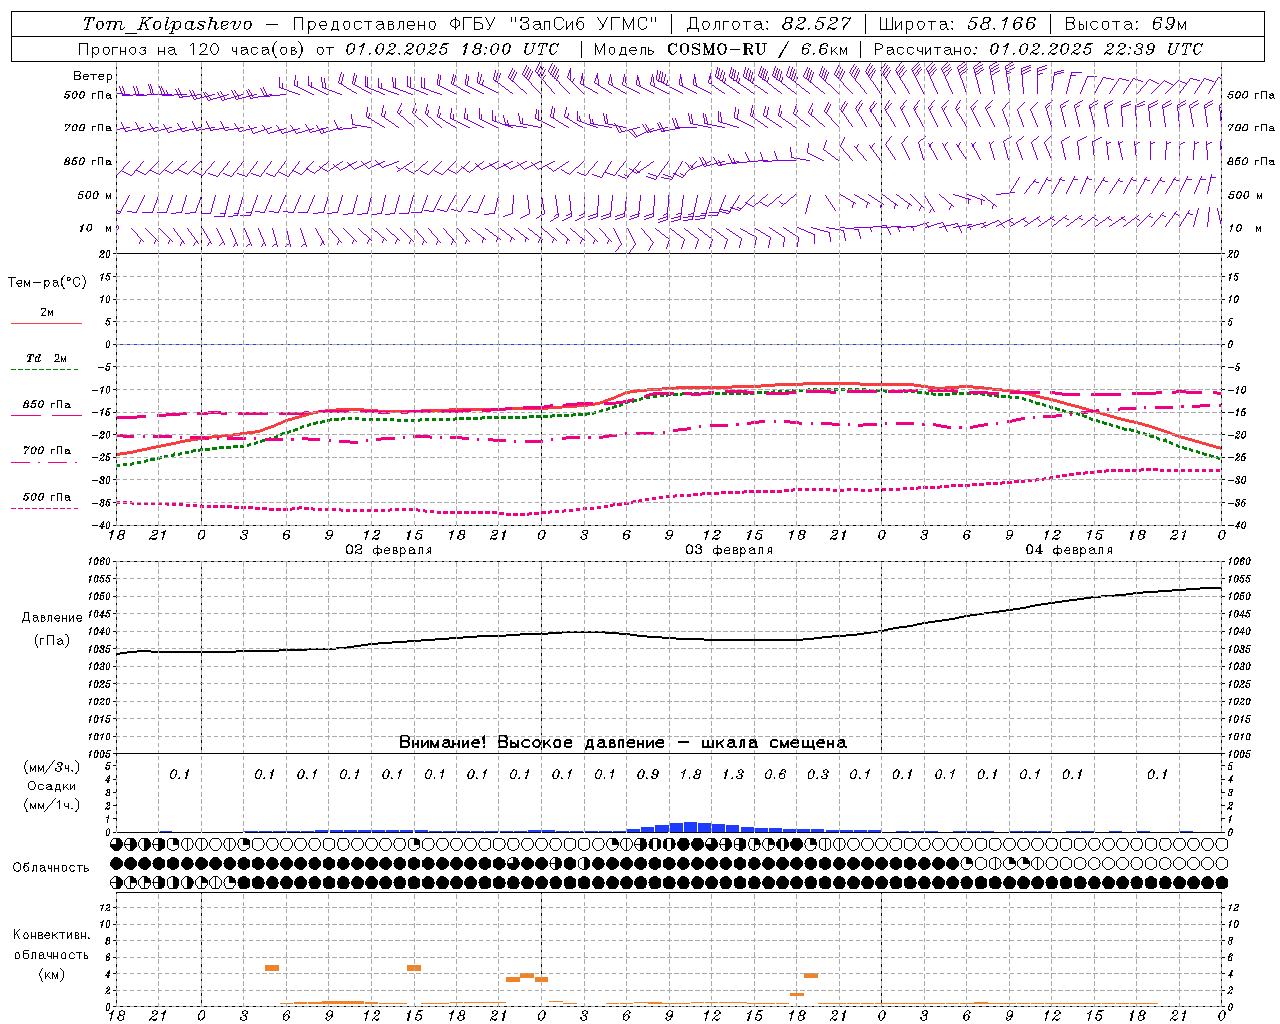The width and height of the screenshot is (1280, 1024).
Task: Click the (км) convective cloud unit label
Action: [51, 974]
